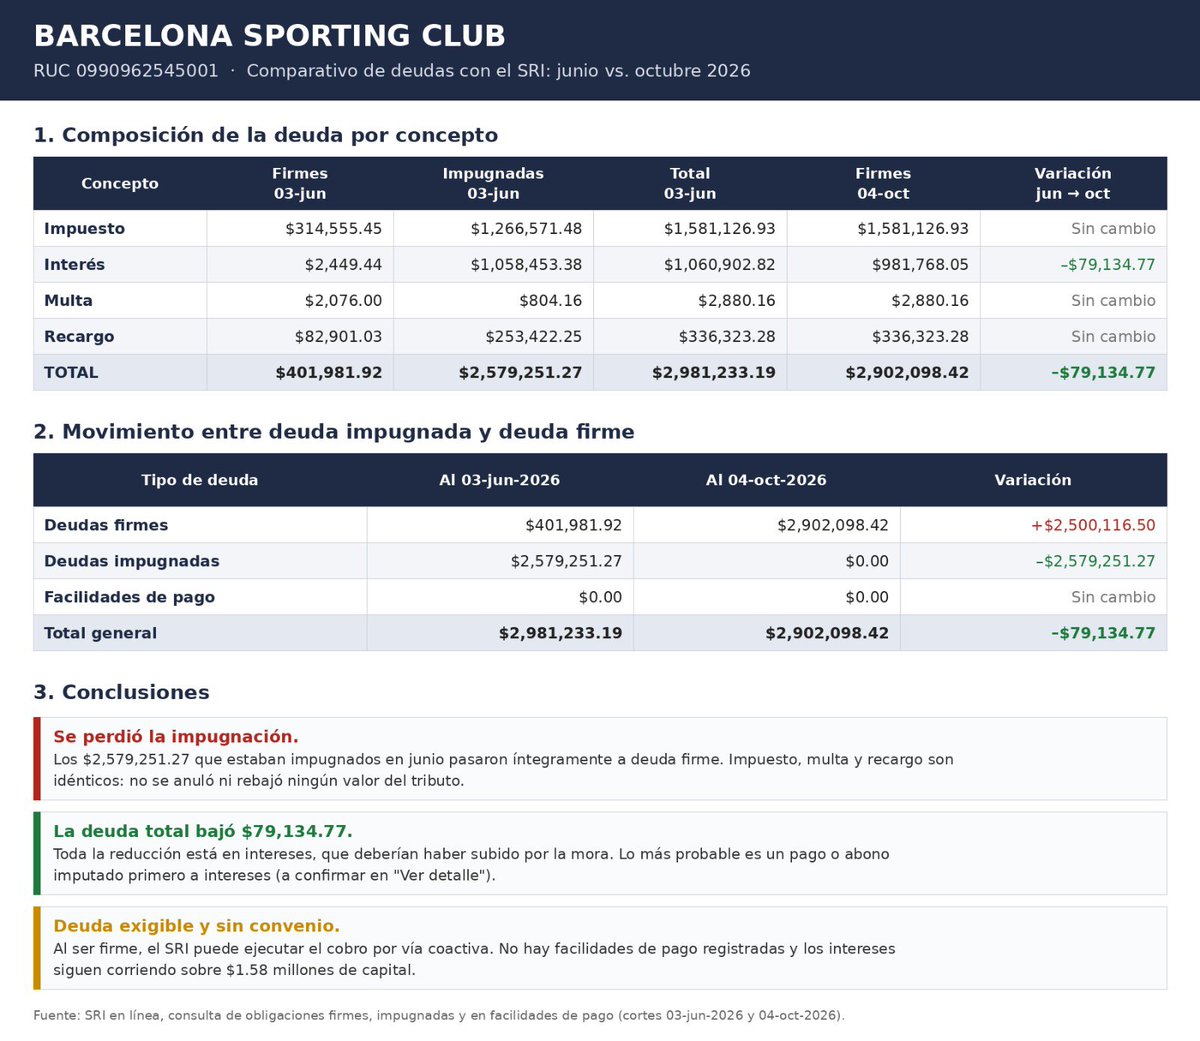The image size is (1200, 1041).
Task: Select the "TOTAL" row label in table 1
Action: point(71,373)
